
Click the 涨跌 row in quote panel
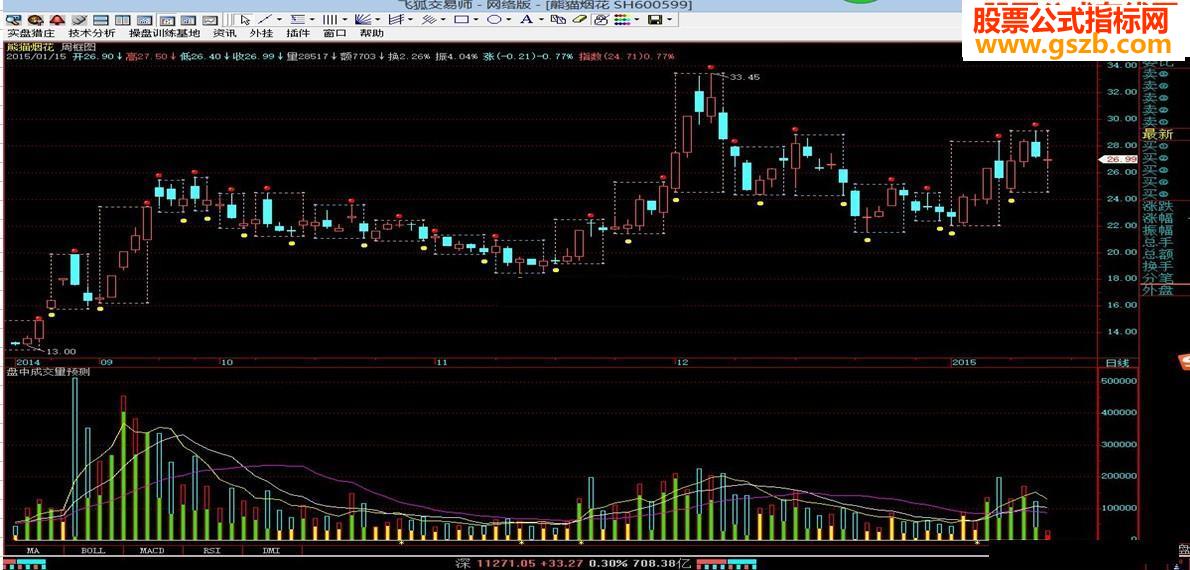[x=1158, y=206]
